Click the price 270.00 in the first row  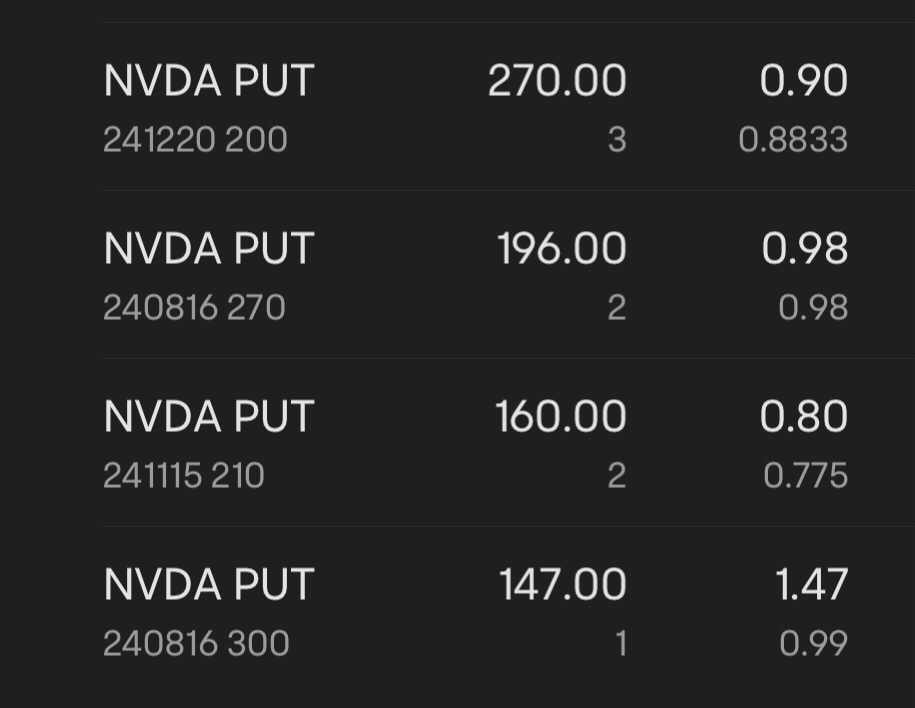558,80
